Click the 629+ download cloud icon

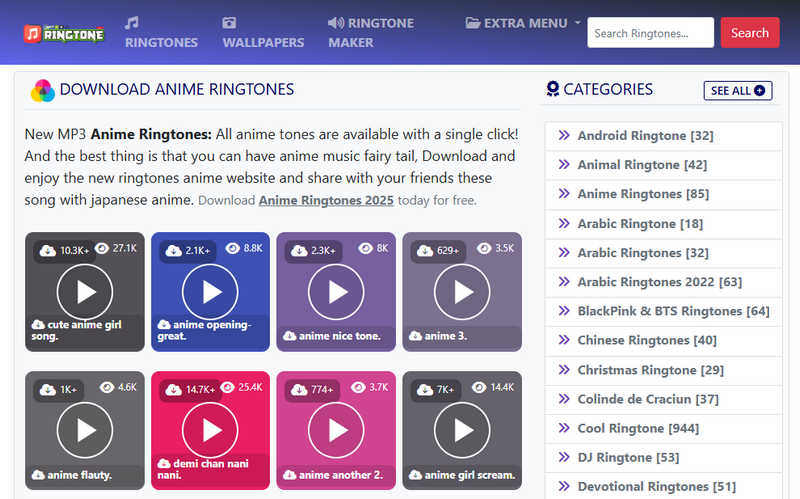[425, 251]
